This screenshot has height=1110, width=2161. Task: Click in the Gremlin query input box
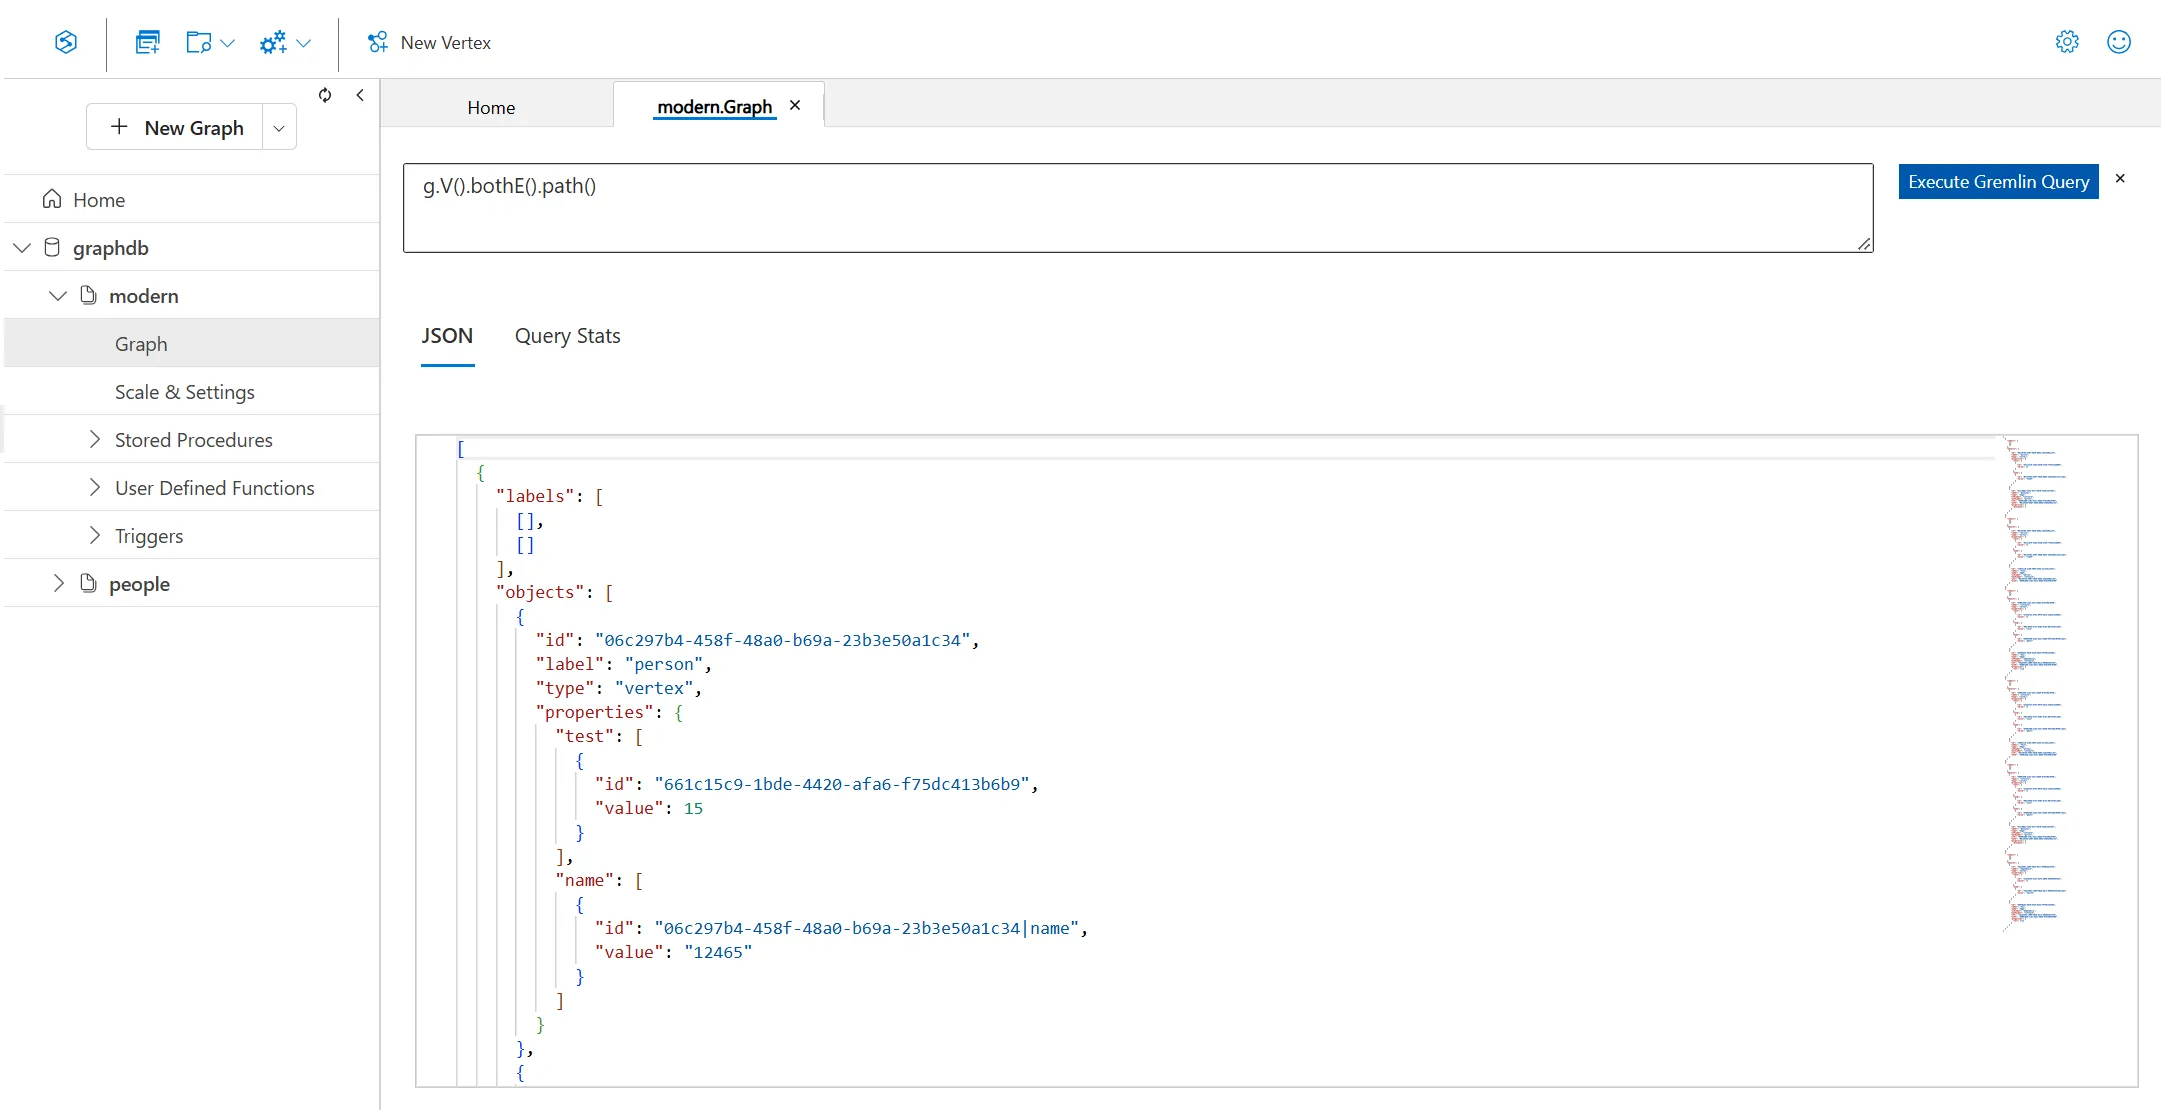point(1138,208)
